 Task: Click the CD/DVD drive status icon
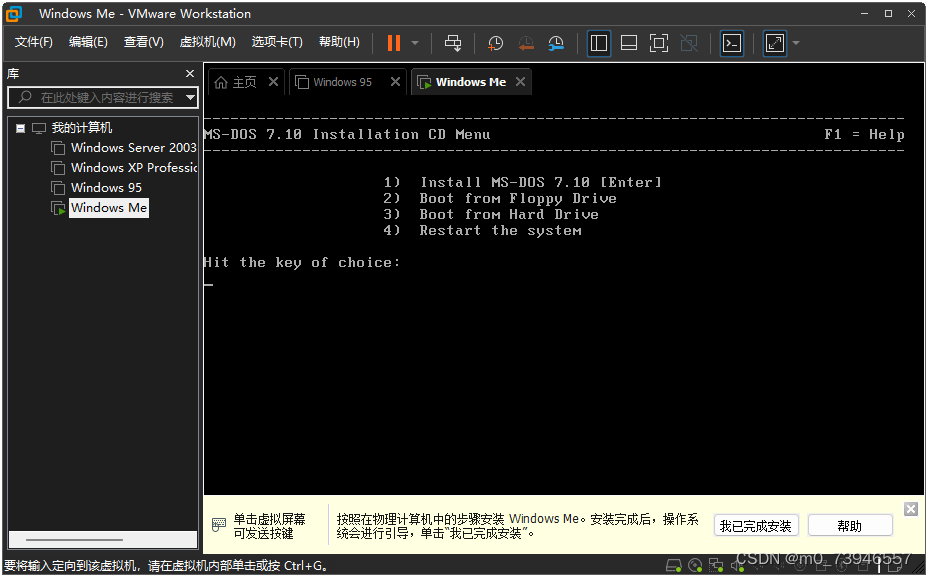click(695, 566)
